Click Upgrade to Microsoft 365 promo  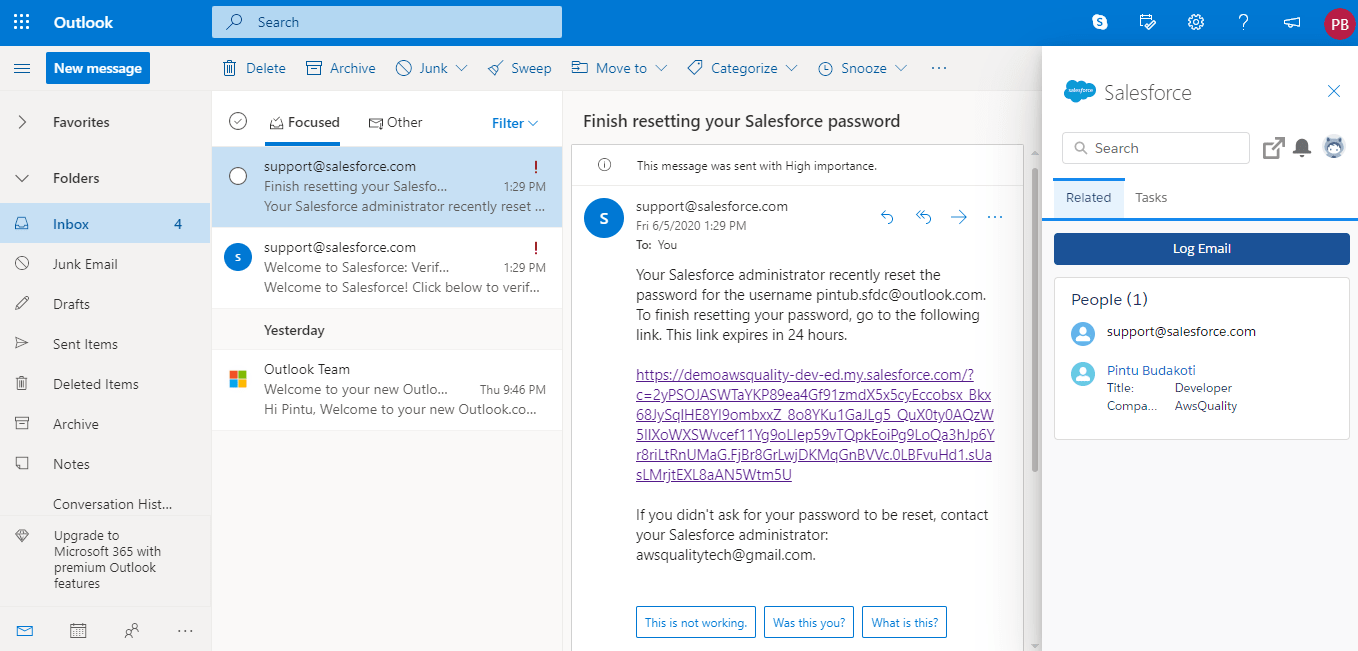click(105, 559)
